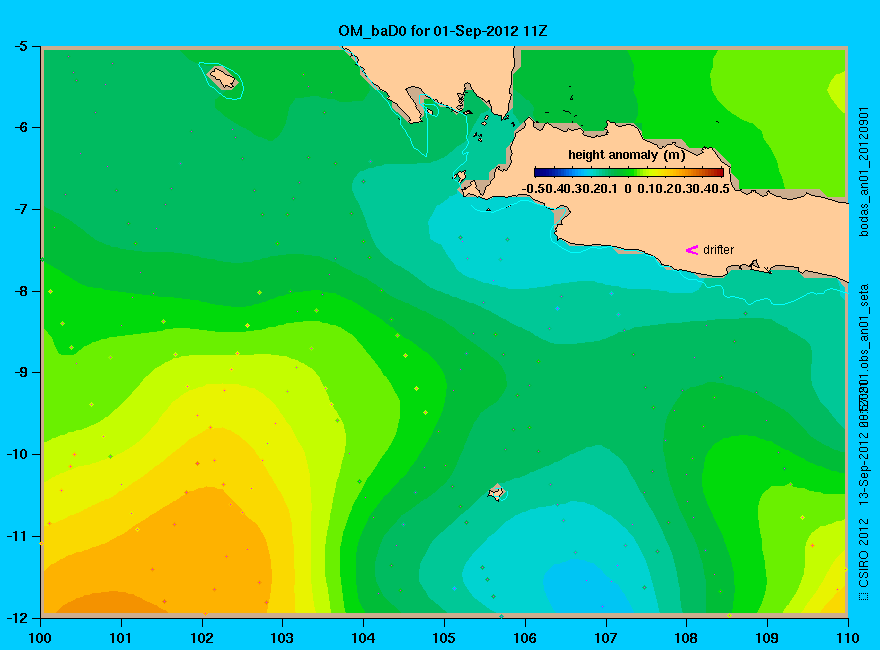Viewport: 880px width, 650px height.
Task: Click the small island near 105.6E, 10.5S
Action: click(496, 492)
